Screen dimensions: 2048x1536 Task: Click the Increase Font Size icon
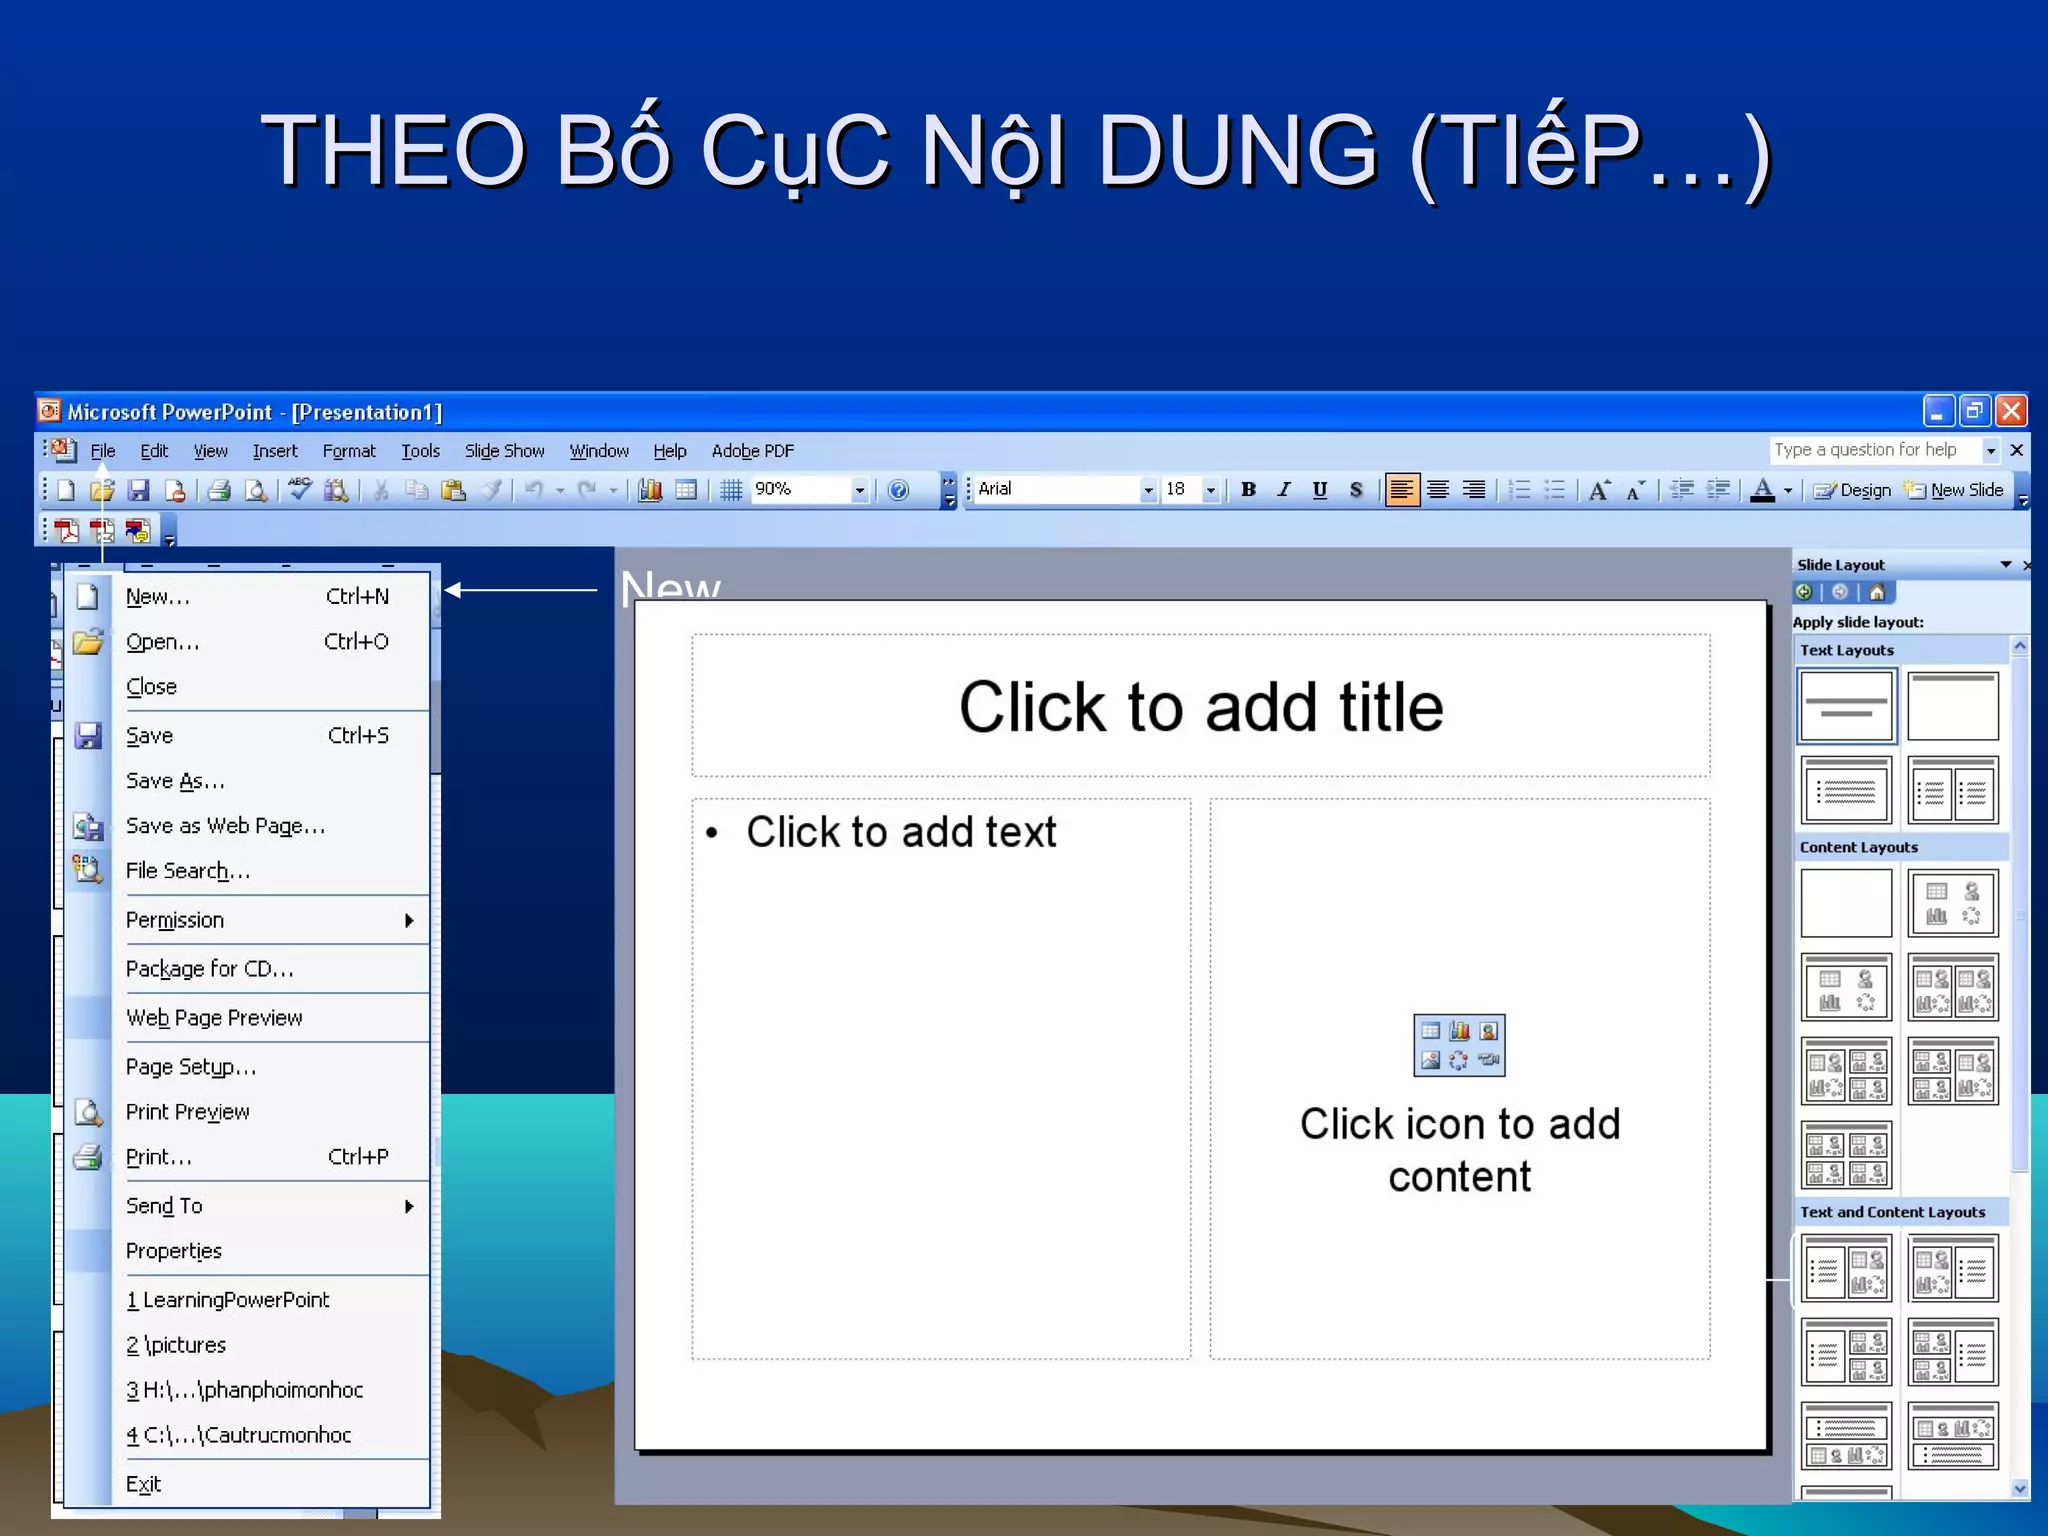coord(1599,490)
